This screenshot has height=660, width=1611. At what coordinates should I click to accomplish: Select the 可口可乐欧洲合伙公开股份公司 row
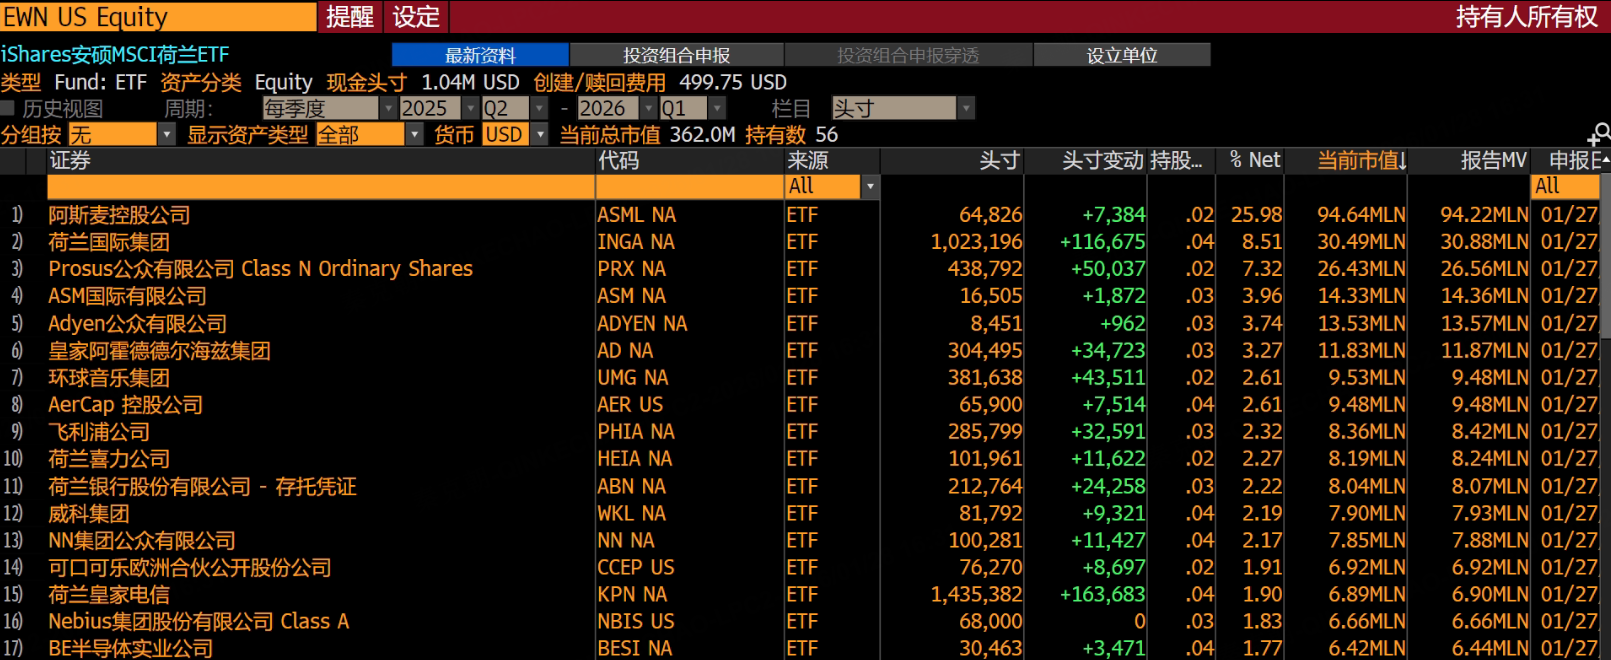[x=800, y=568]
